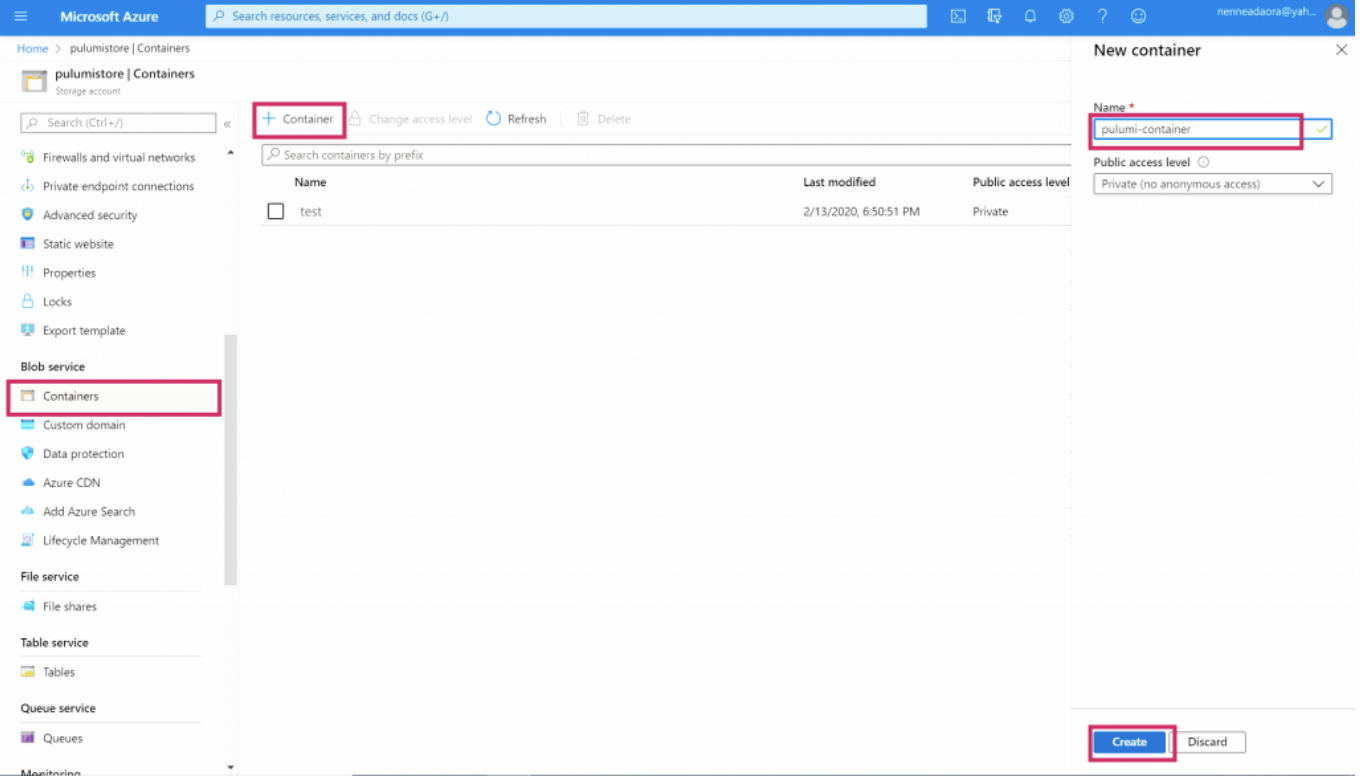The image size is (1360, 778).
Task: Click the Custom domain icon
Action: (28, 426)
